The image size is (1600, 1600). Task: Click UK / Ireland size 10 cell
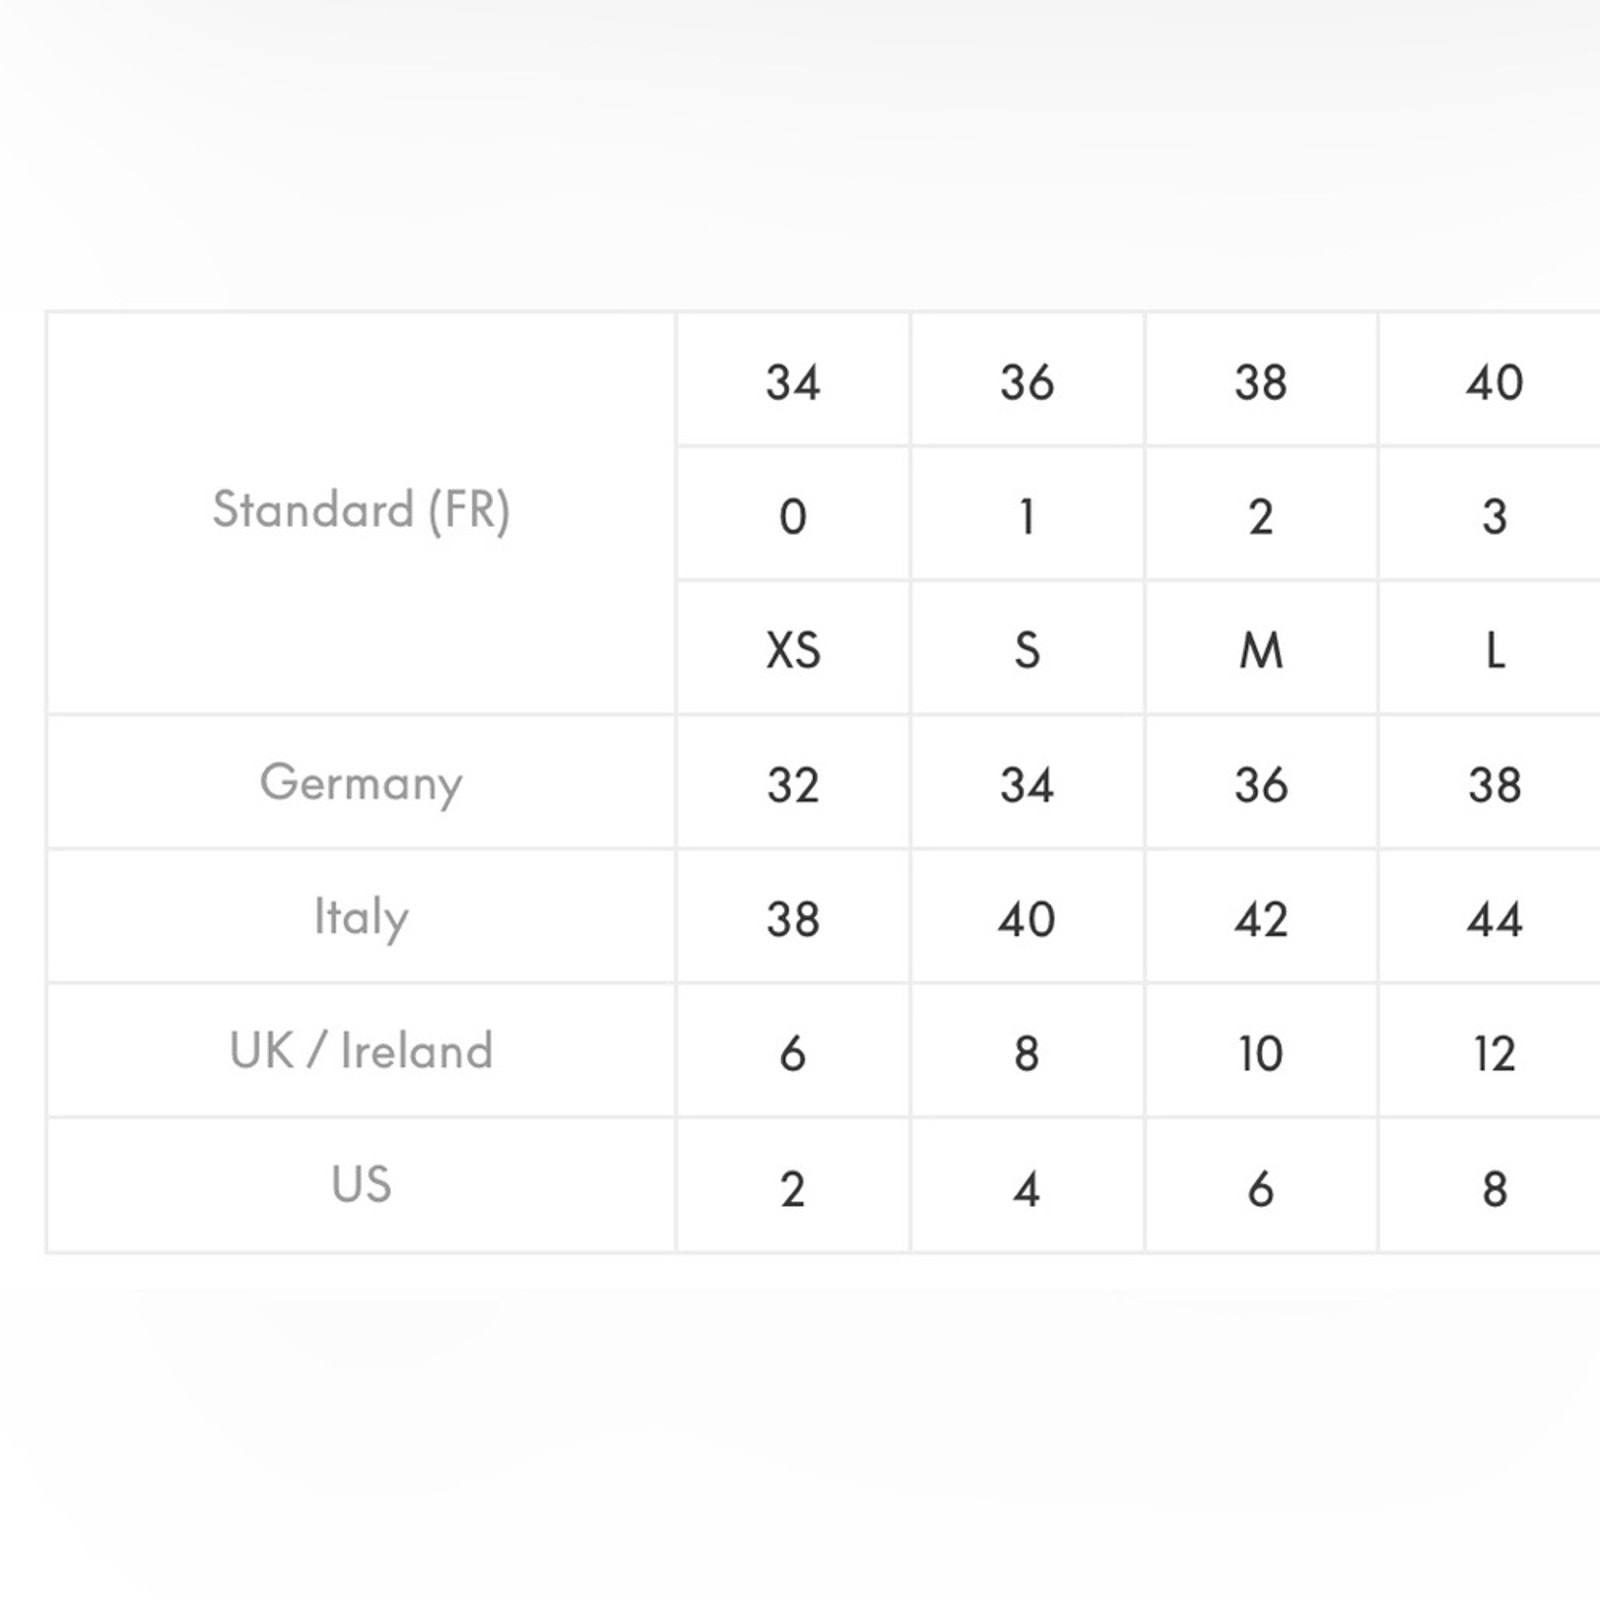[1260, 1053]
